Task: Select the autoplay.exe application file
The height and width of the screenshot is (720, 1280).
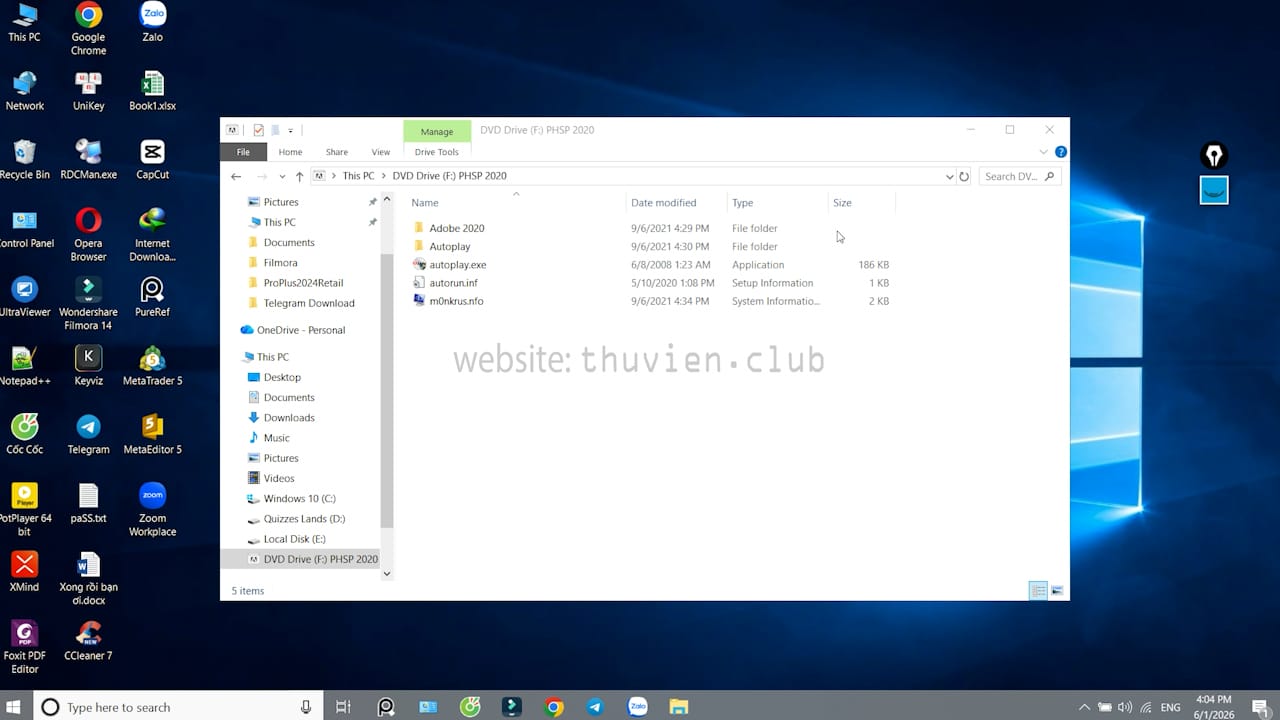Action: point(457,265)
